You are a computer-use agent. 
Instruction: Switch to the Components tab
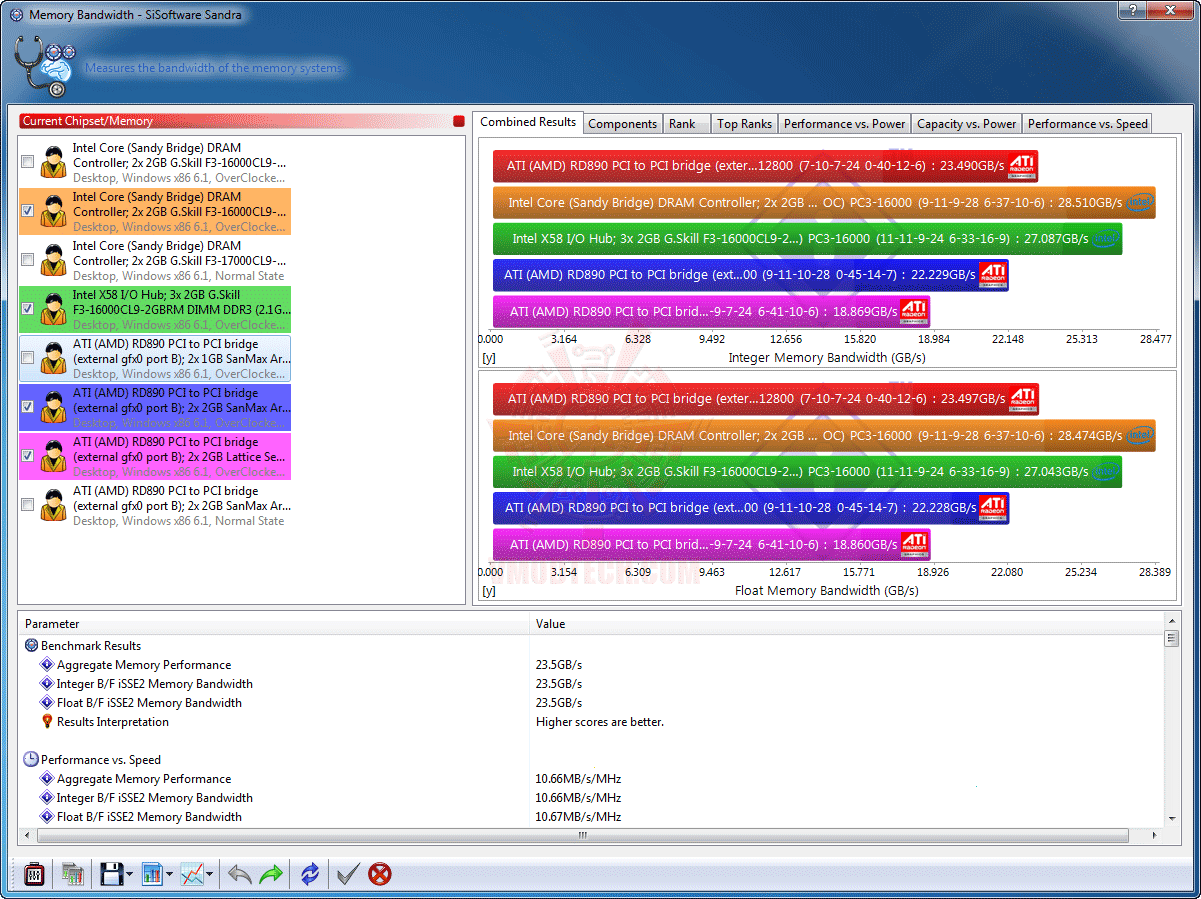623,124
